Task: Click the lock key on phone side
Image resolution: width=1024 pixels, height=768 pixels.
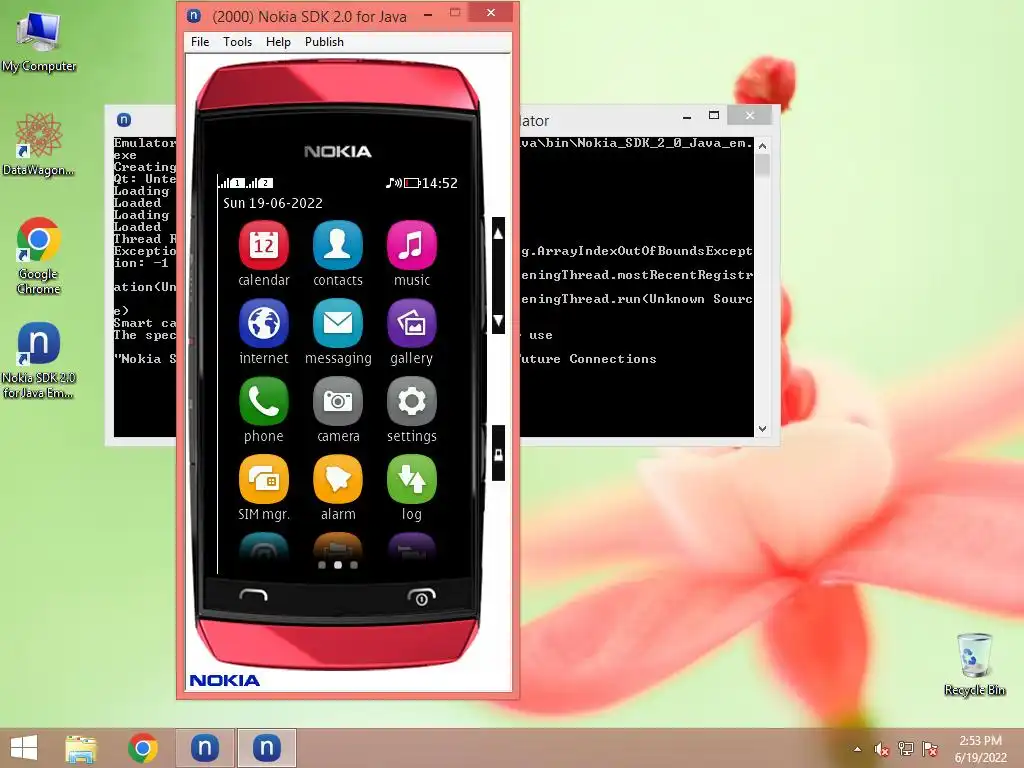Action: tap(498, 454)
